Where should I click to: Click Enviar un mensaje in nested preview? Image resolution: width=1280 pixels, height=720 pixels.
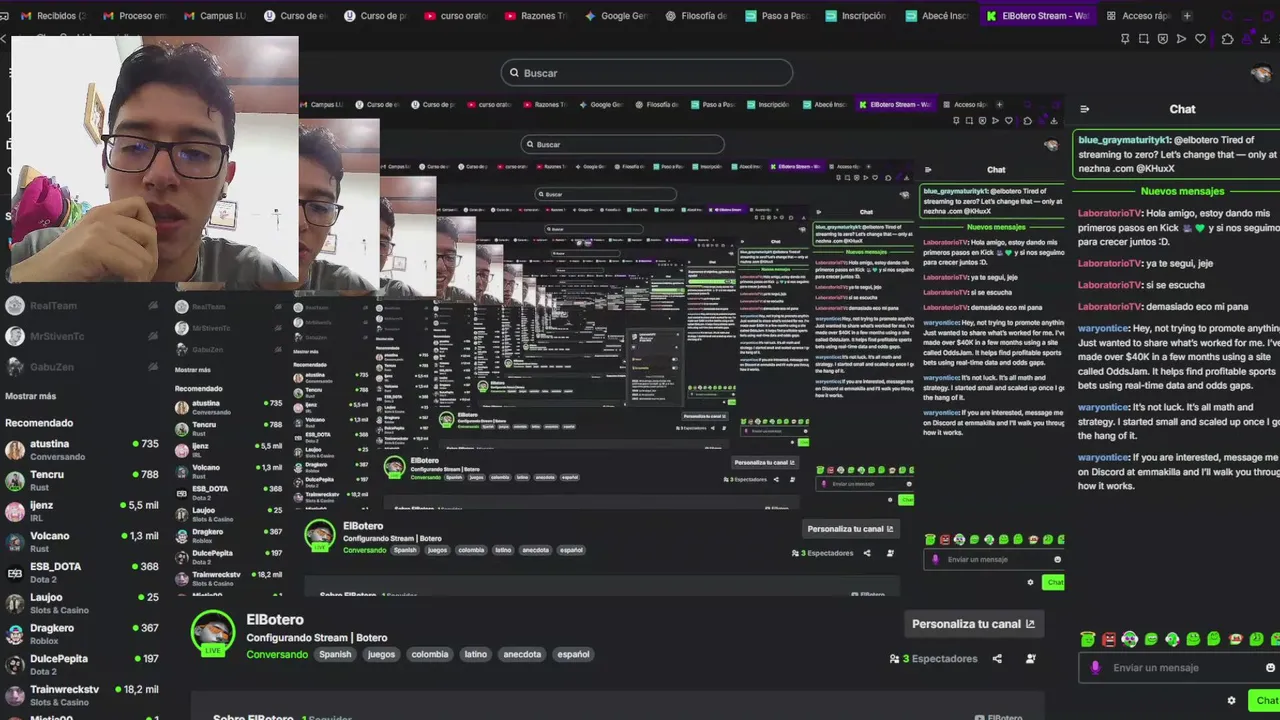point(995,560)
